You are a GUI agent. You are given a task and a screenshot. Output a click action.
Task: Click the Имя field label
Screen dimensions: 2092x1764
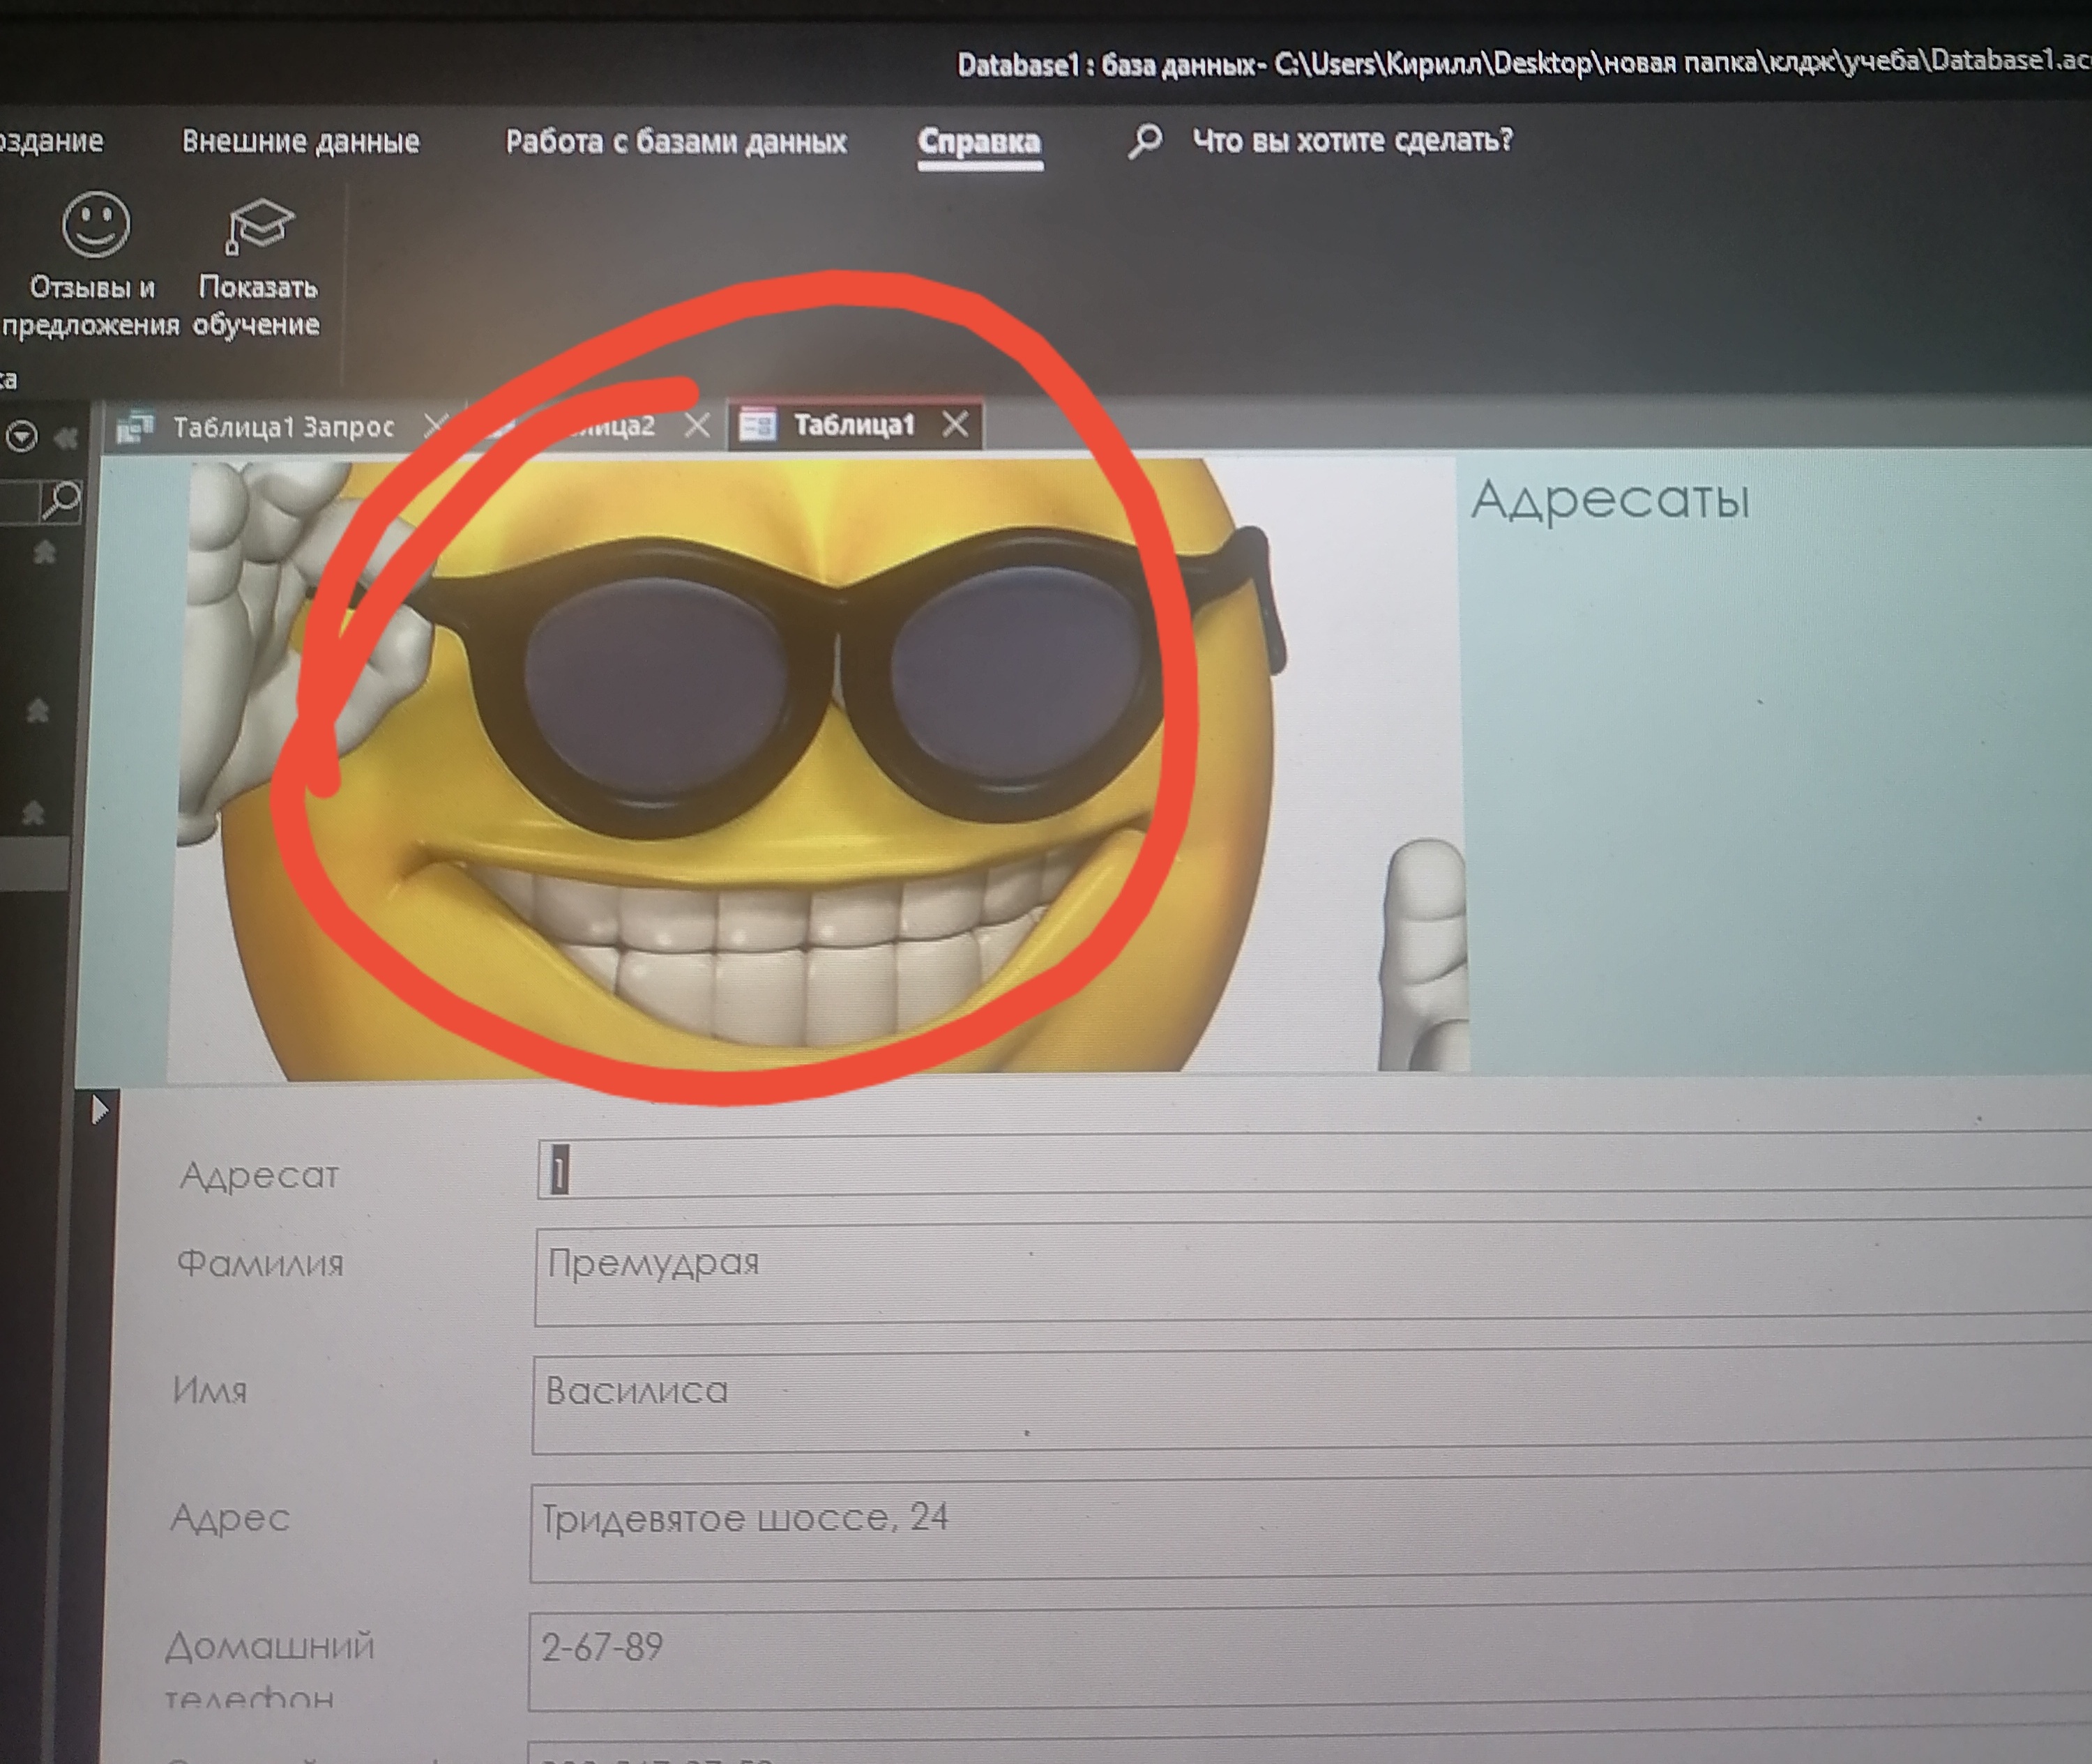210,1390
